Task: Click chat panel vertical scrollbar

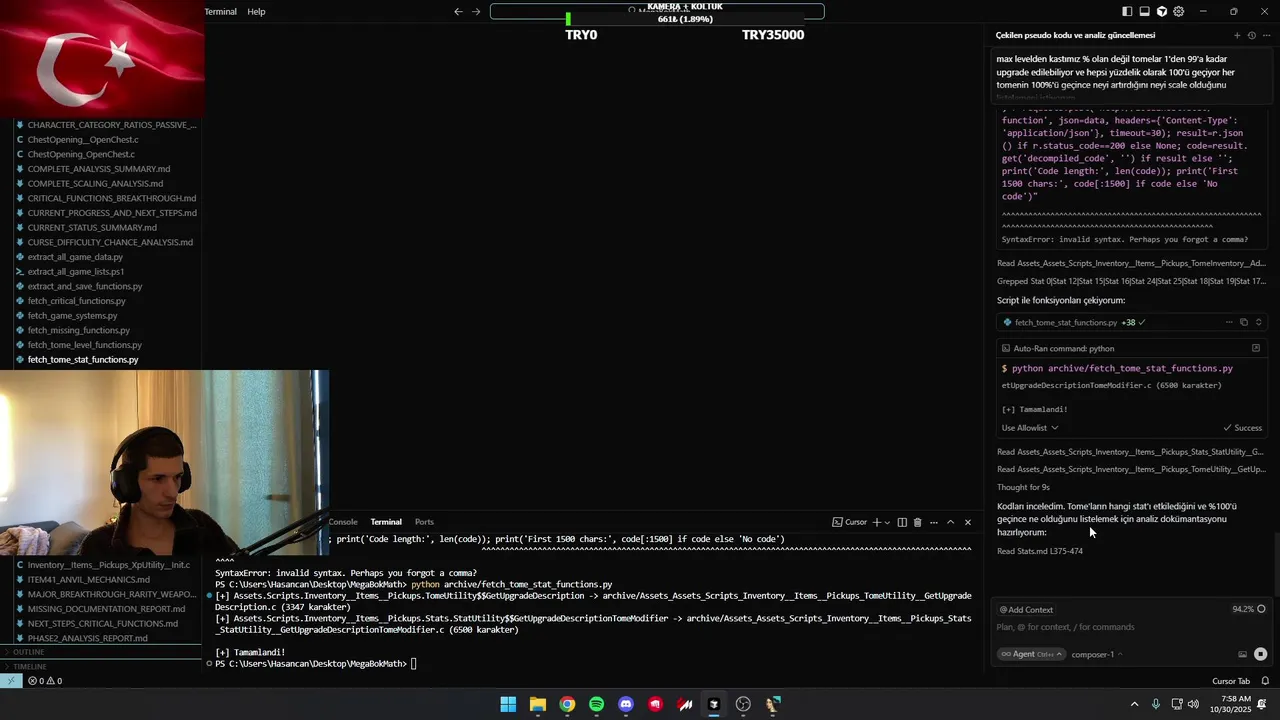Action: [x=1275, y=565]
